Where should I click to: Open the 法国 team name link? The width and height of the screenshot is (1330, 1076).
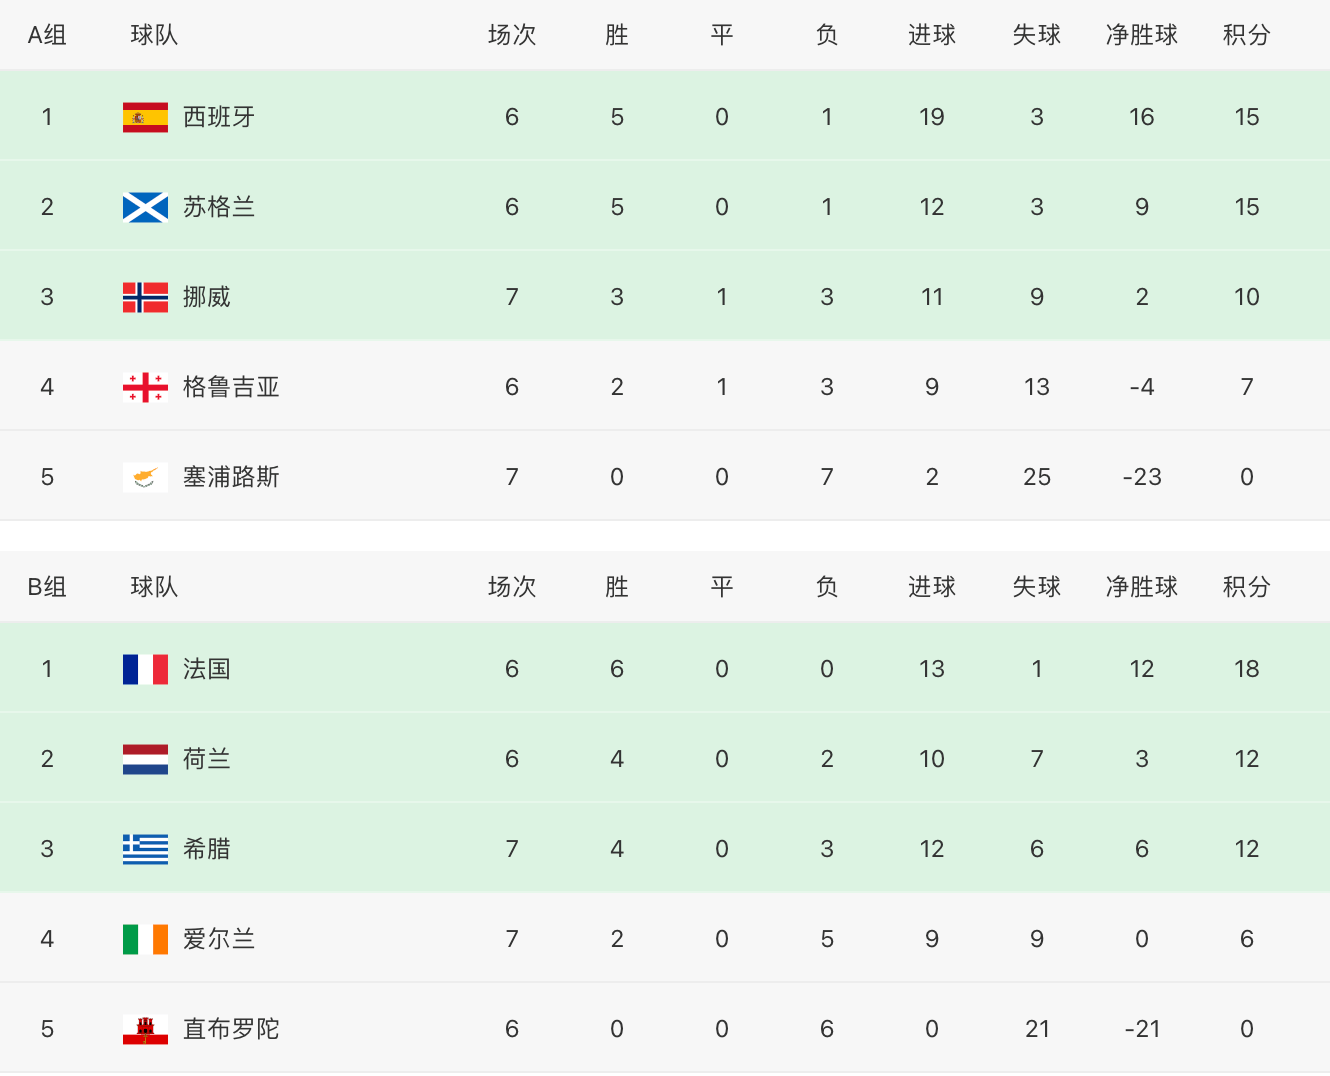point(207,669)
